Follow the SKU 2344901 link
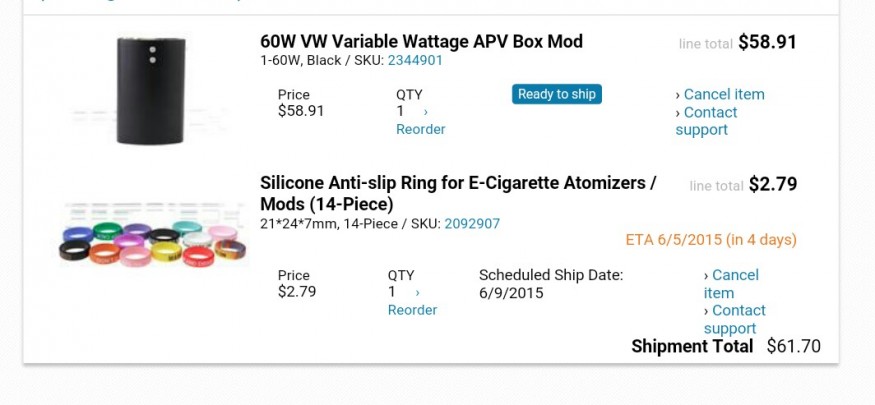This screenshot has width=875, height=405. click(x=415, y=60)
